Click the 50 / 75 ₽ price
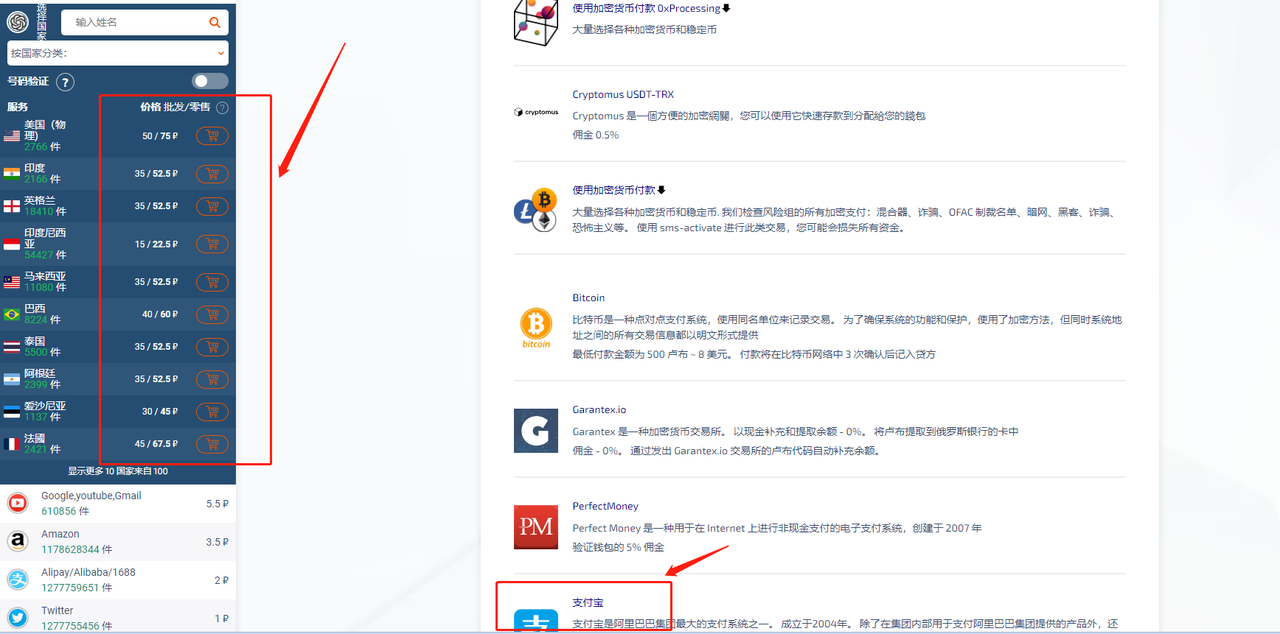The width and height of the screenshot is (1280, 634). click(x=160, y=136)
